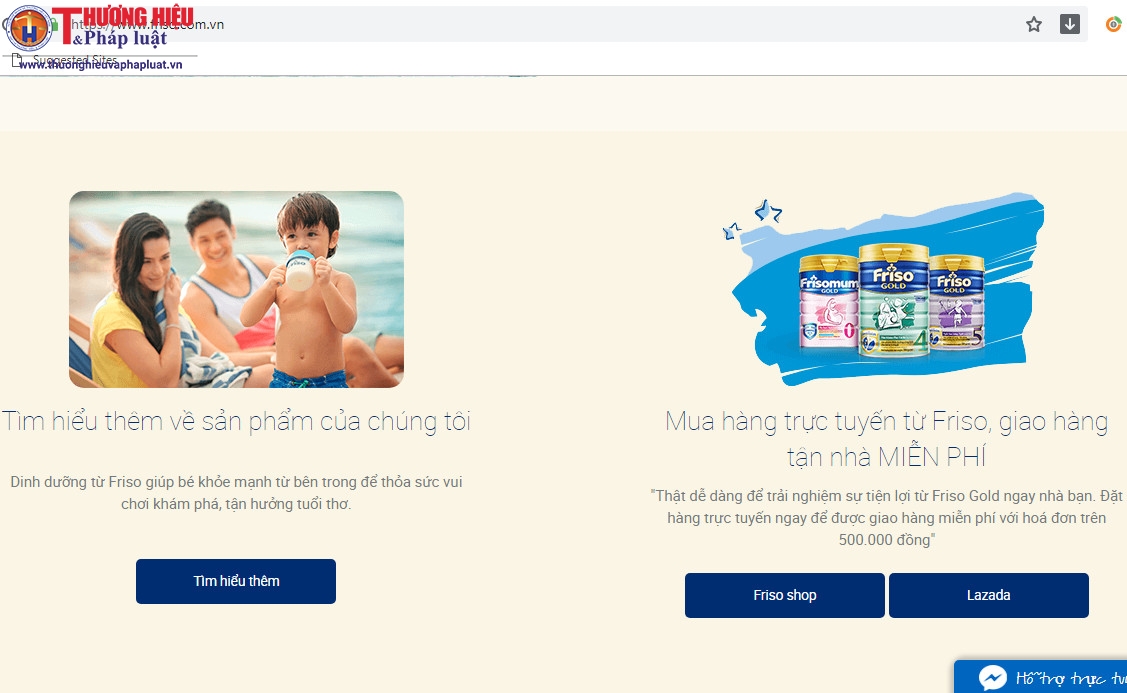Image resolution: width=1127 pixels, height=693 pixels.
Task: Click the www.thuonghieuvaphapluat.vn watermark link
Action: 101,65
